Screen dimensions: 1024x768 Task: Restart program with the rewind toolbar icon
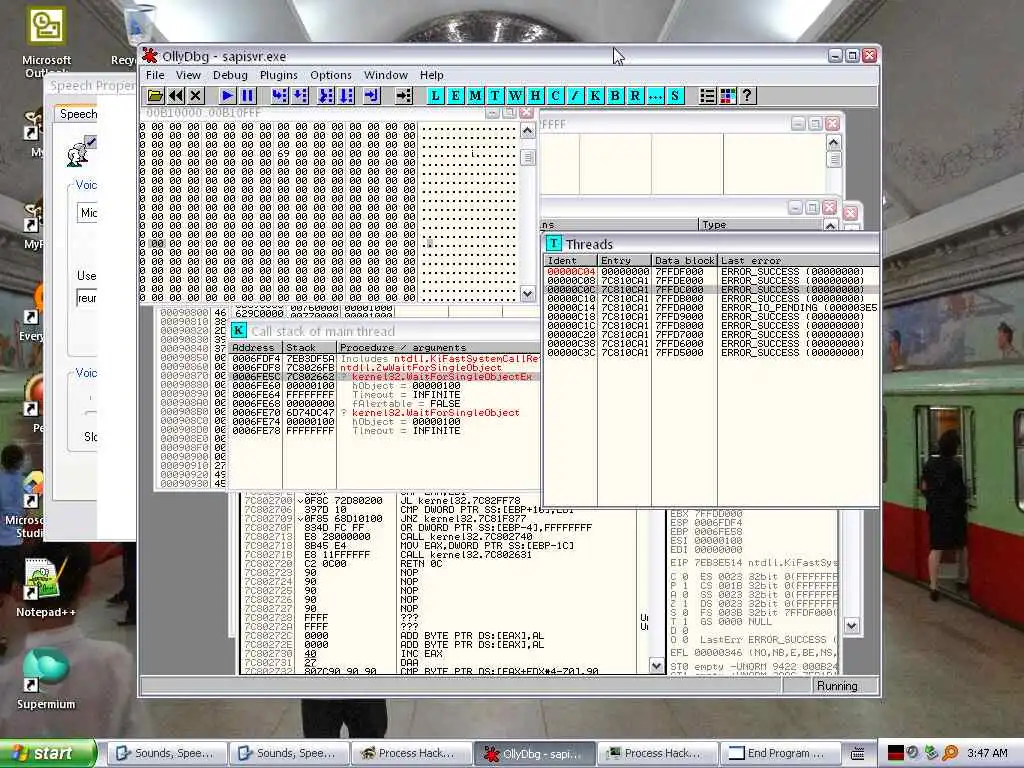[176, 96]
